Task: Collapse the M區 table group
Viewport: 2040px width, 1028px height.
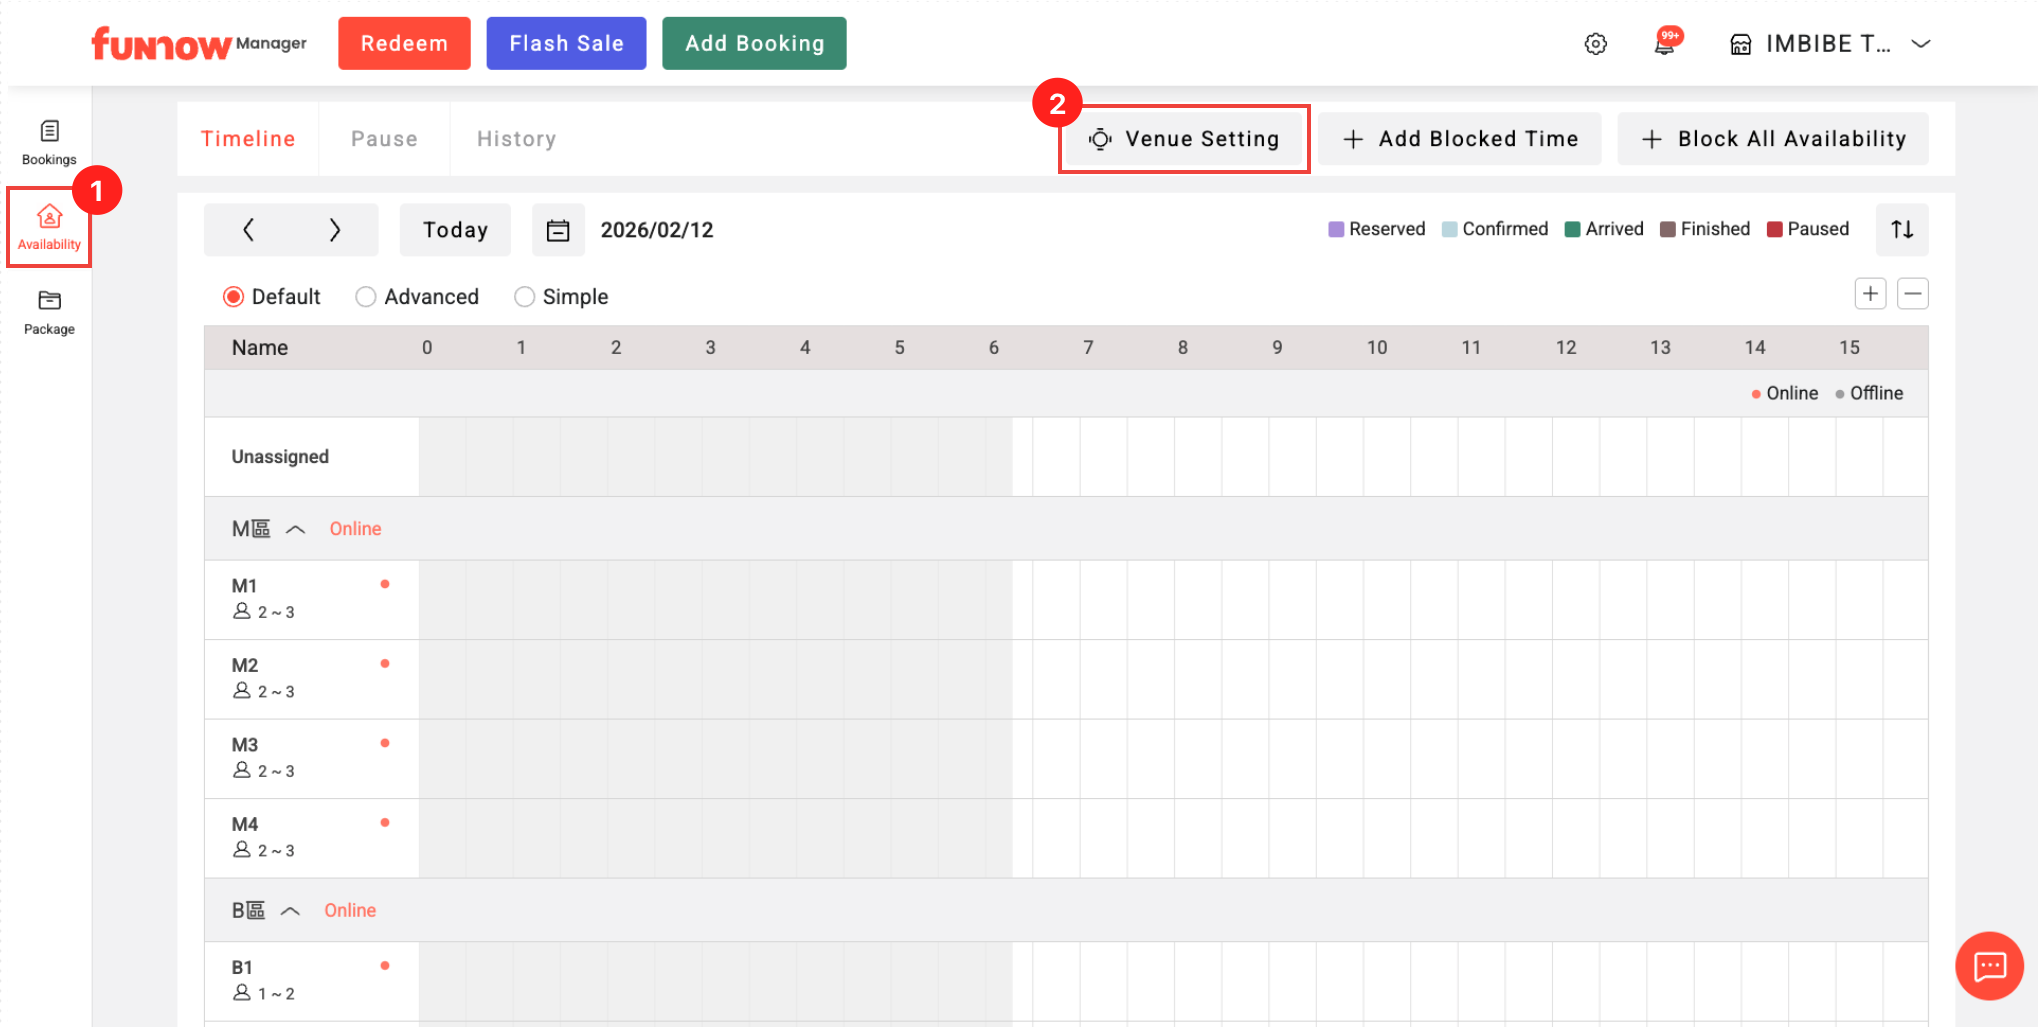Action: click(x=295, y=529)
